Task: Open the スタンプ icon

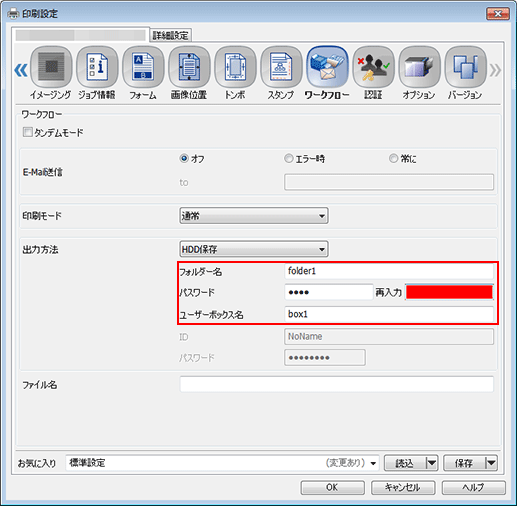Action: point(281,67)
